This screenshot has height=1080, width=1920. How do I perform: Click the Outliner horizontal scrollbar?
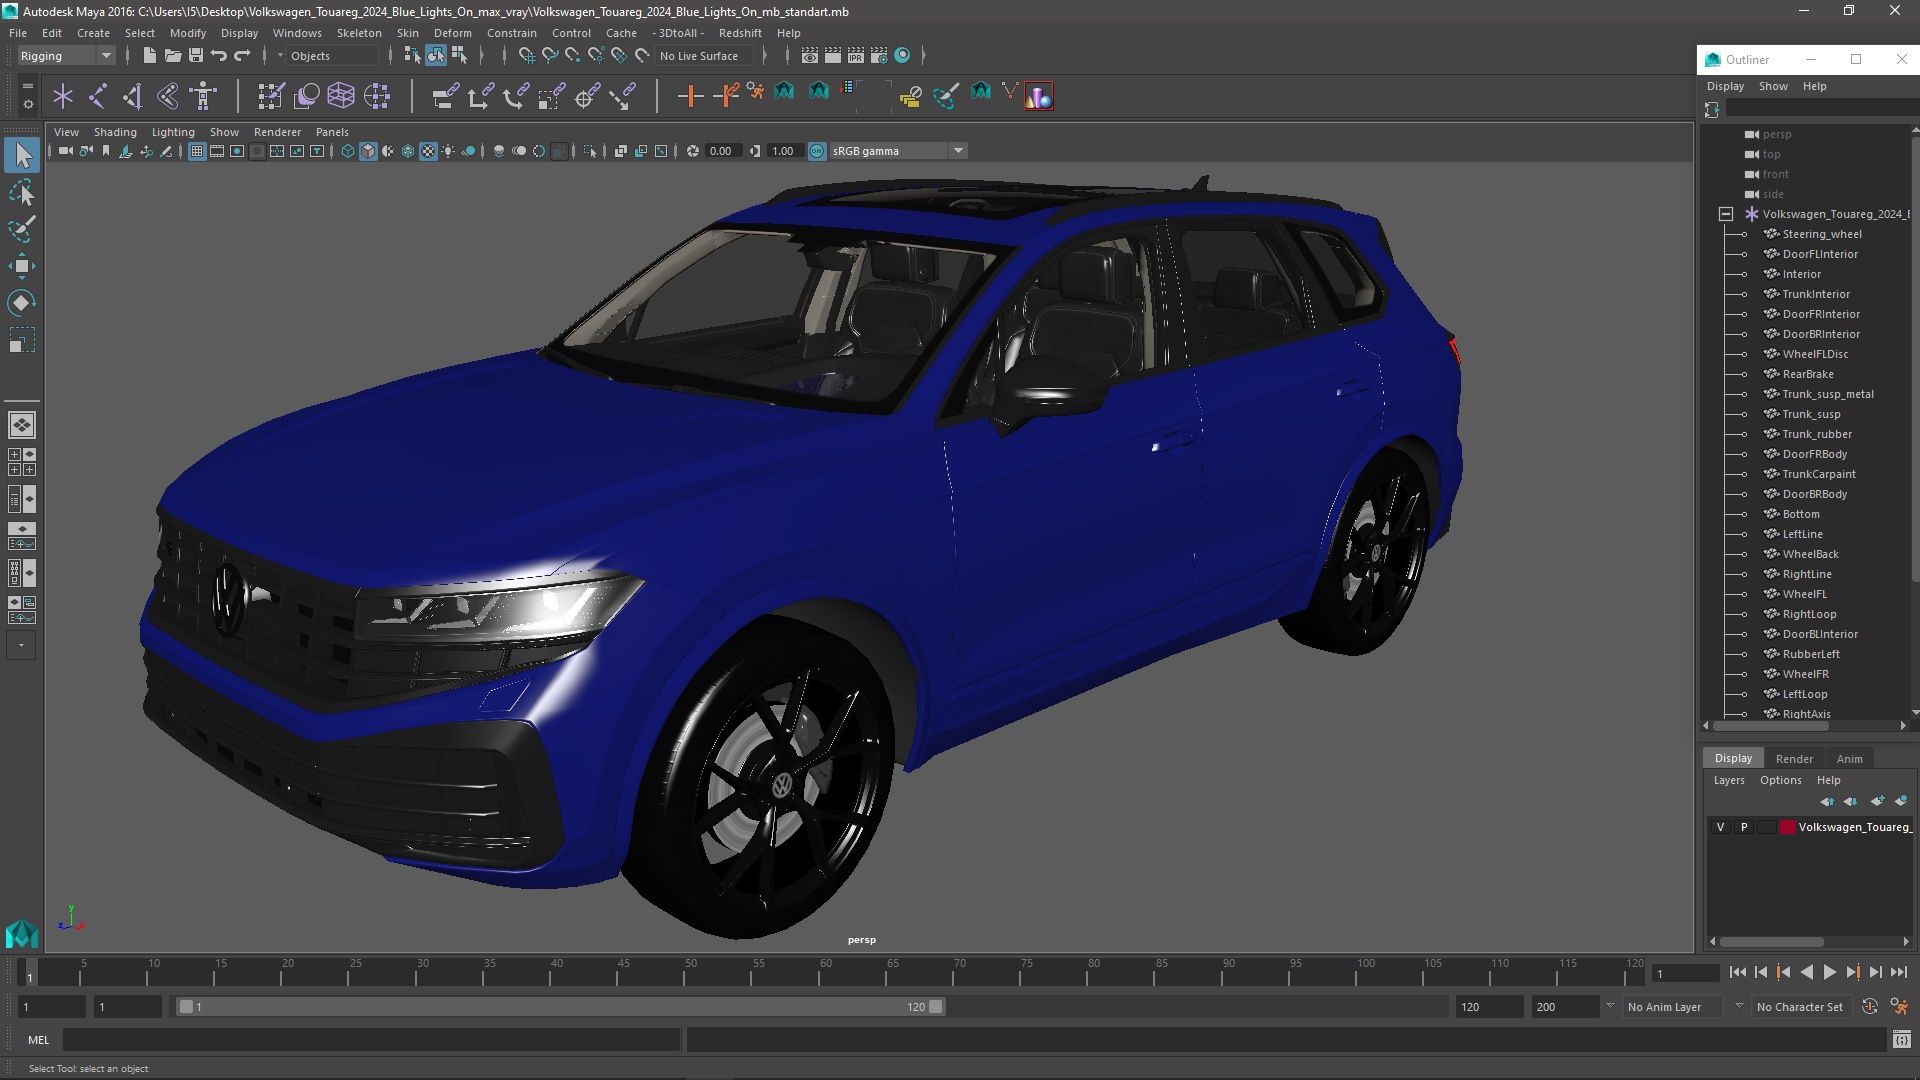pos(1770,726)
